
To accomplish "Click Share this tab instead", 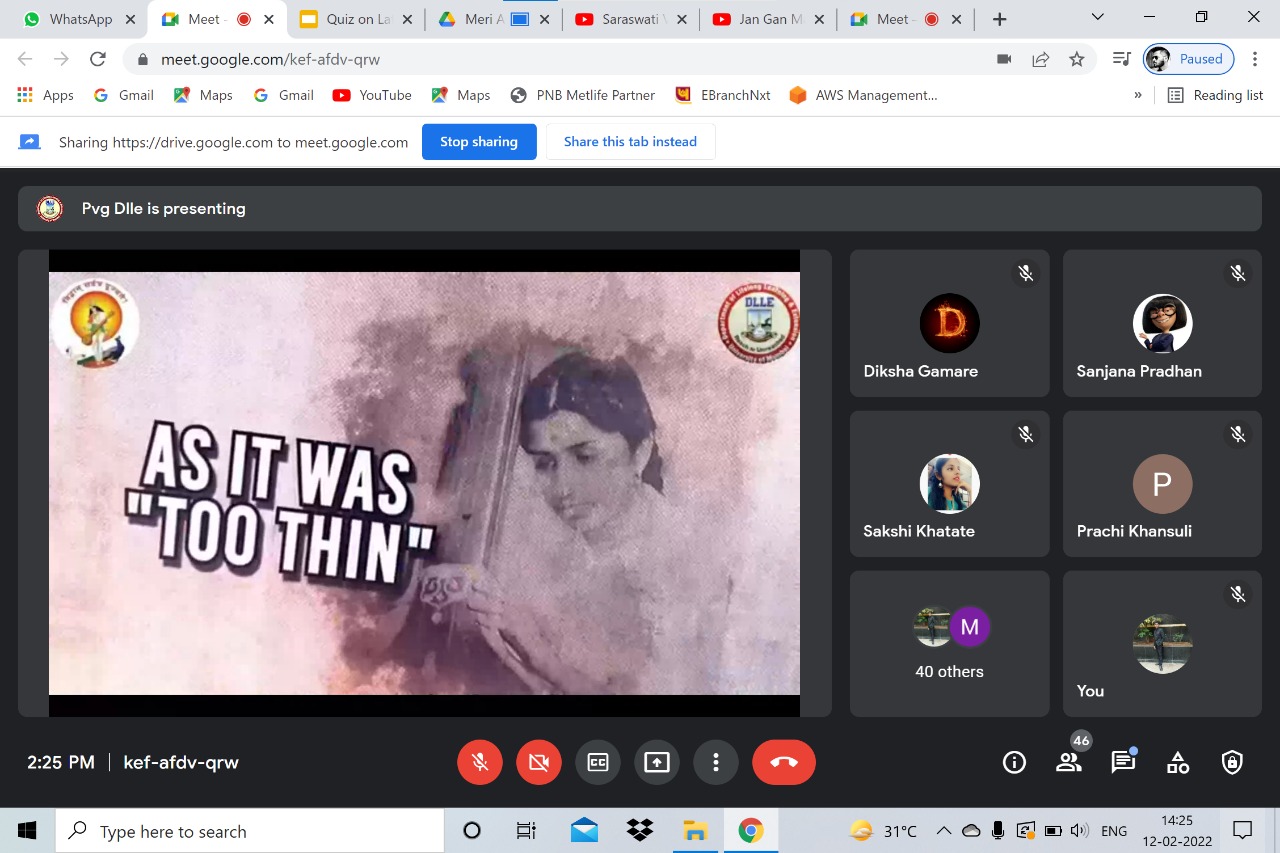I will [630, 142].
